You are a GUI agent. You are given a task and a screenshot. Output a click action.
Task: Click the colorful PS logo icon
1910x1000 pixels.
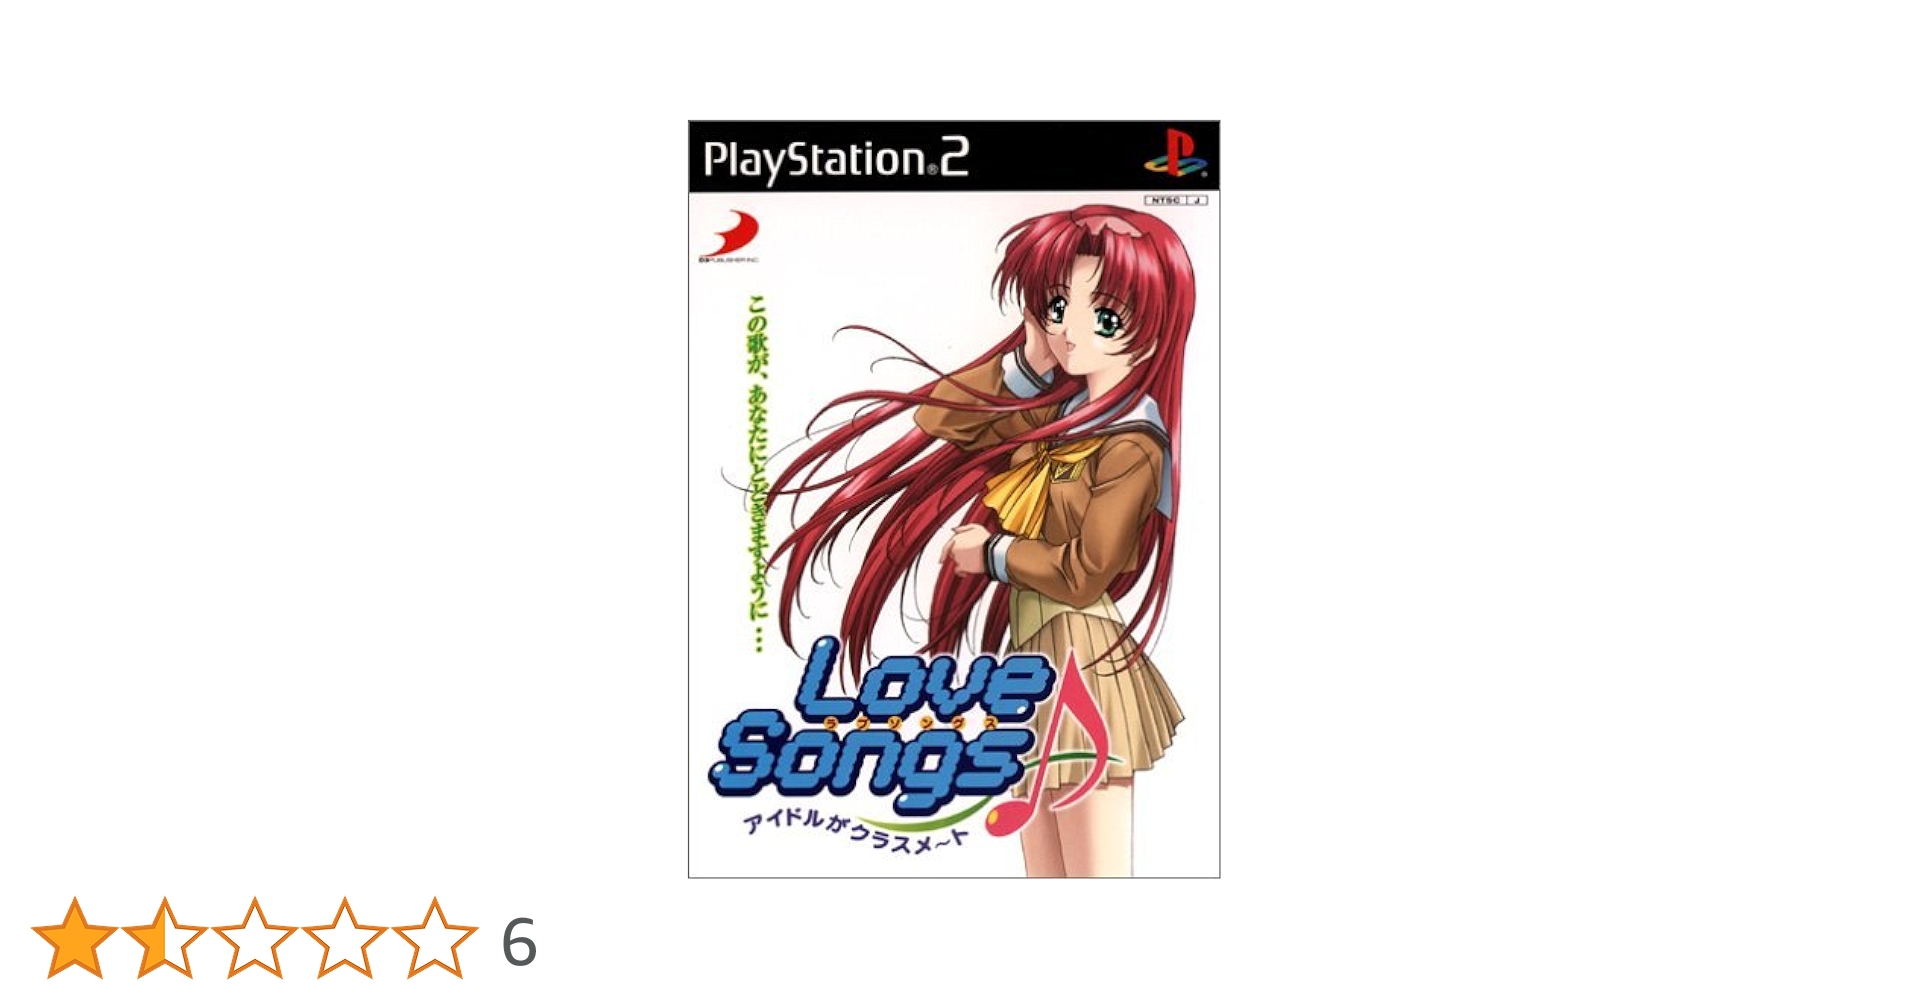coord(1175,155)
